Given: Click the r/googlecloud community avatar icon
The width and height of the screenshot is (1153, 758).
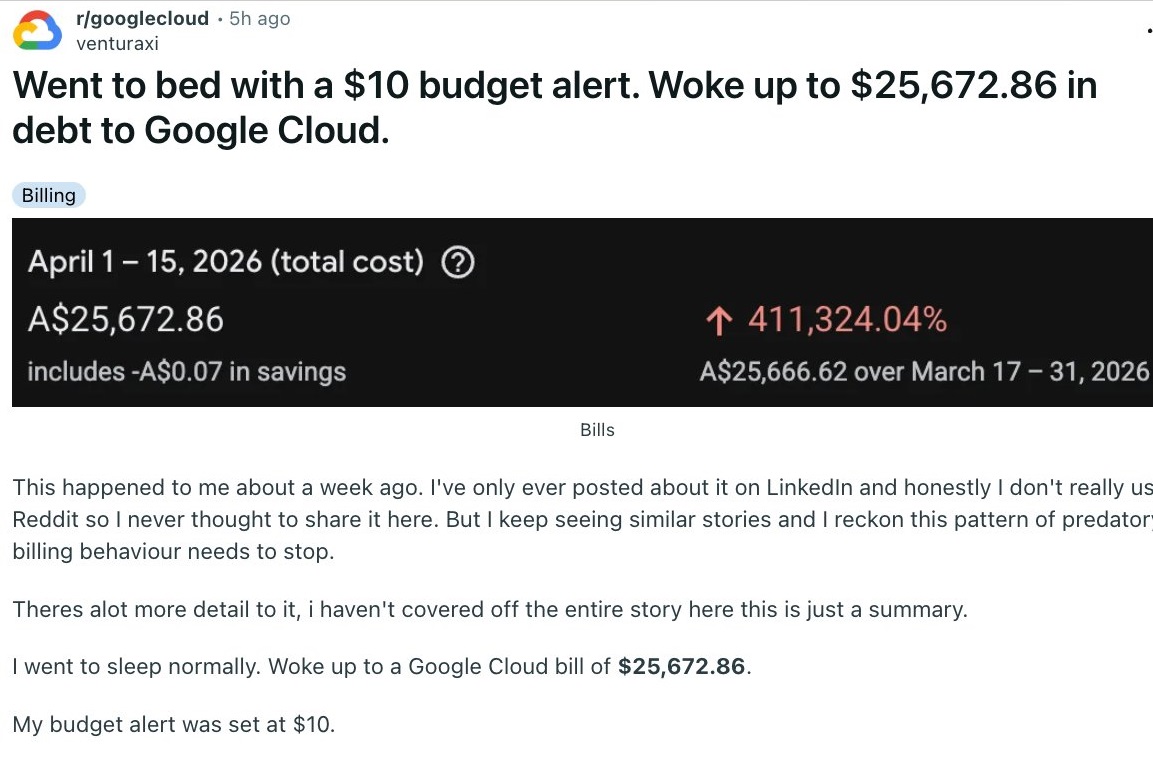Looking at the screenshot, I should click(x=38, y=30).
